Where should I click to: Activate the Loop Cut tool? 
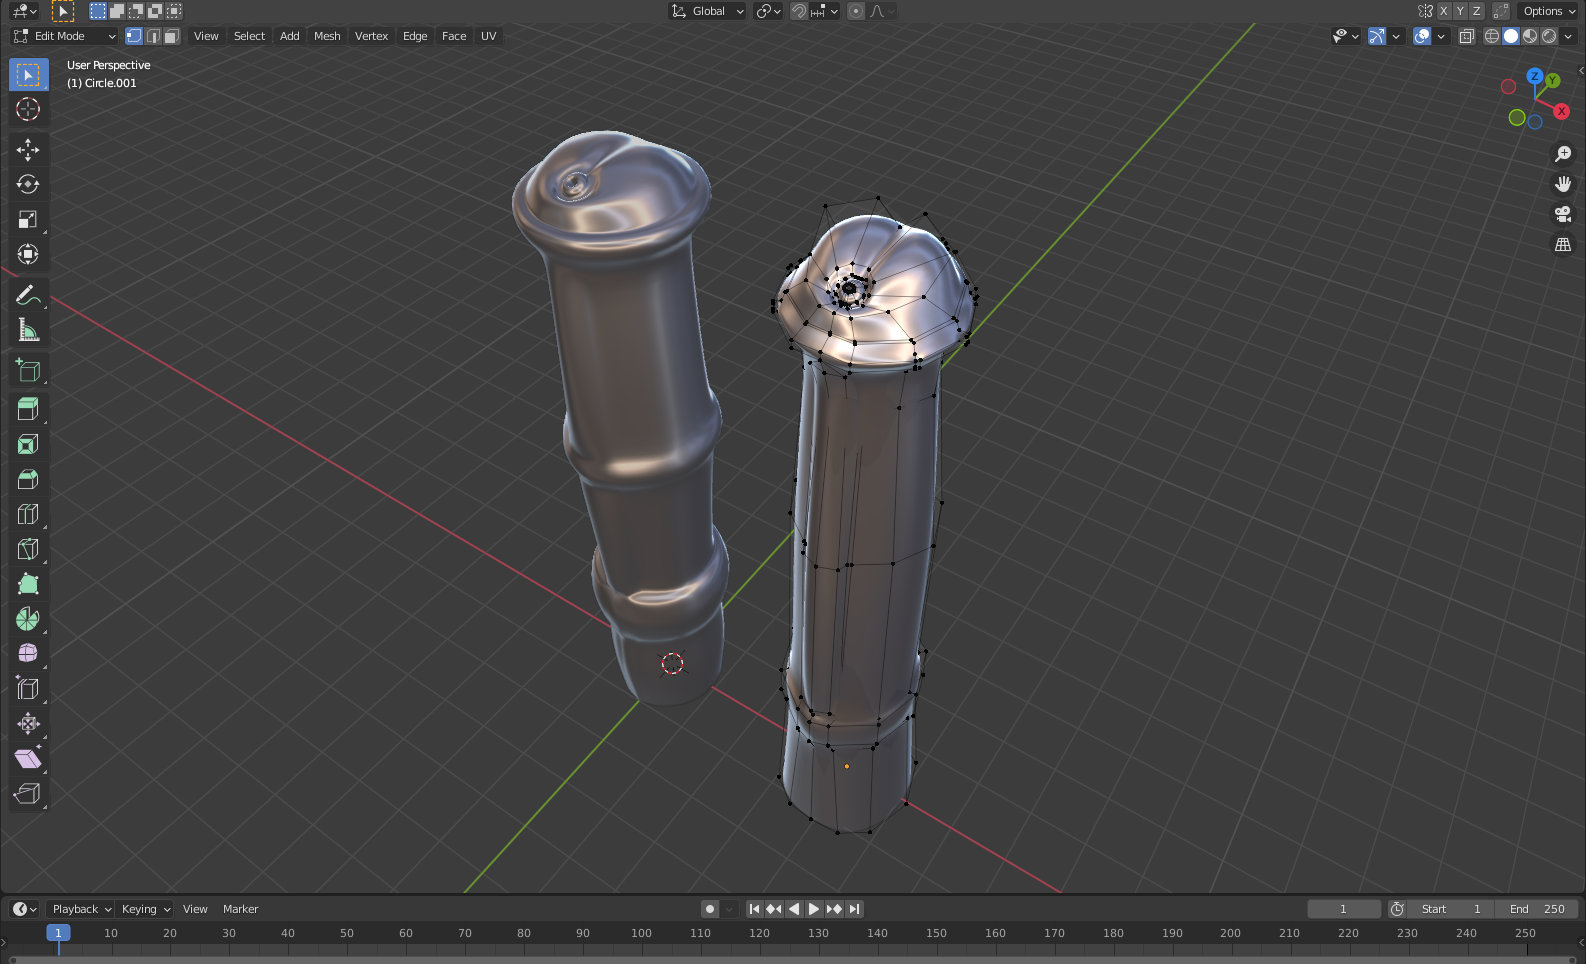28,514
